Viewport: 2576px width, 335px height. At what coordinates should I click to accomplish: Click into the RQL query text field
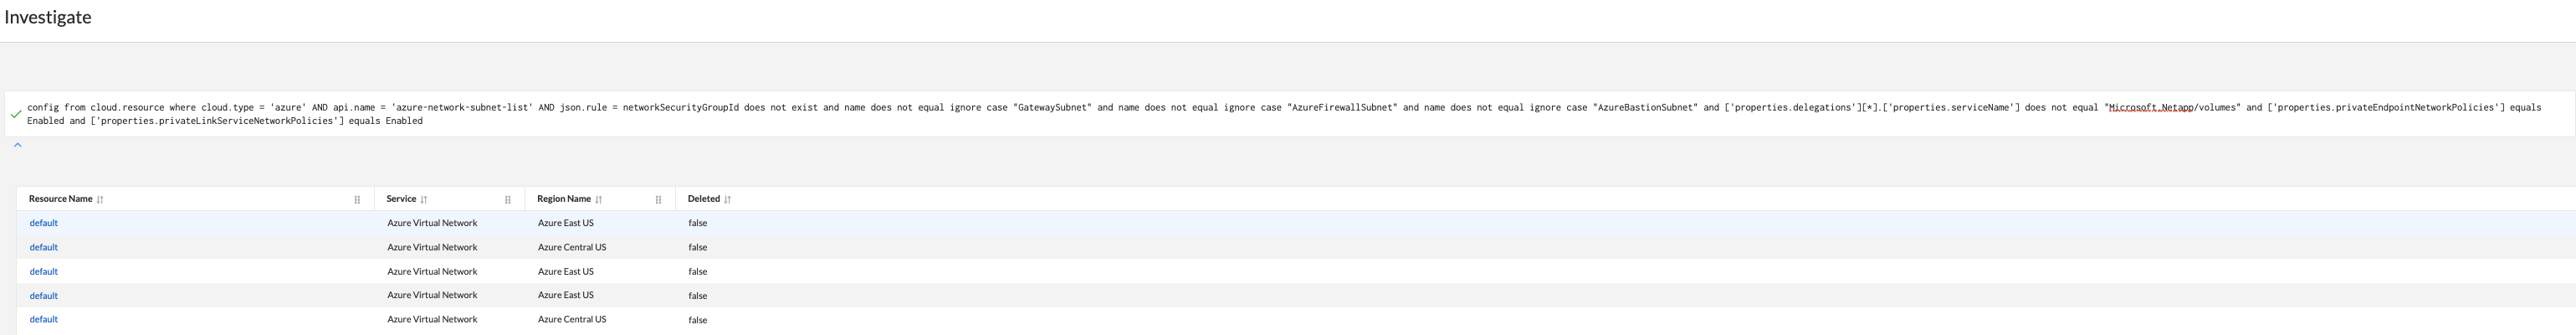pos(1200,114)
